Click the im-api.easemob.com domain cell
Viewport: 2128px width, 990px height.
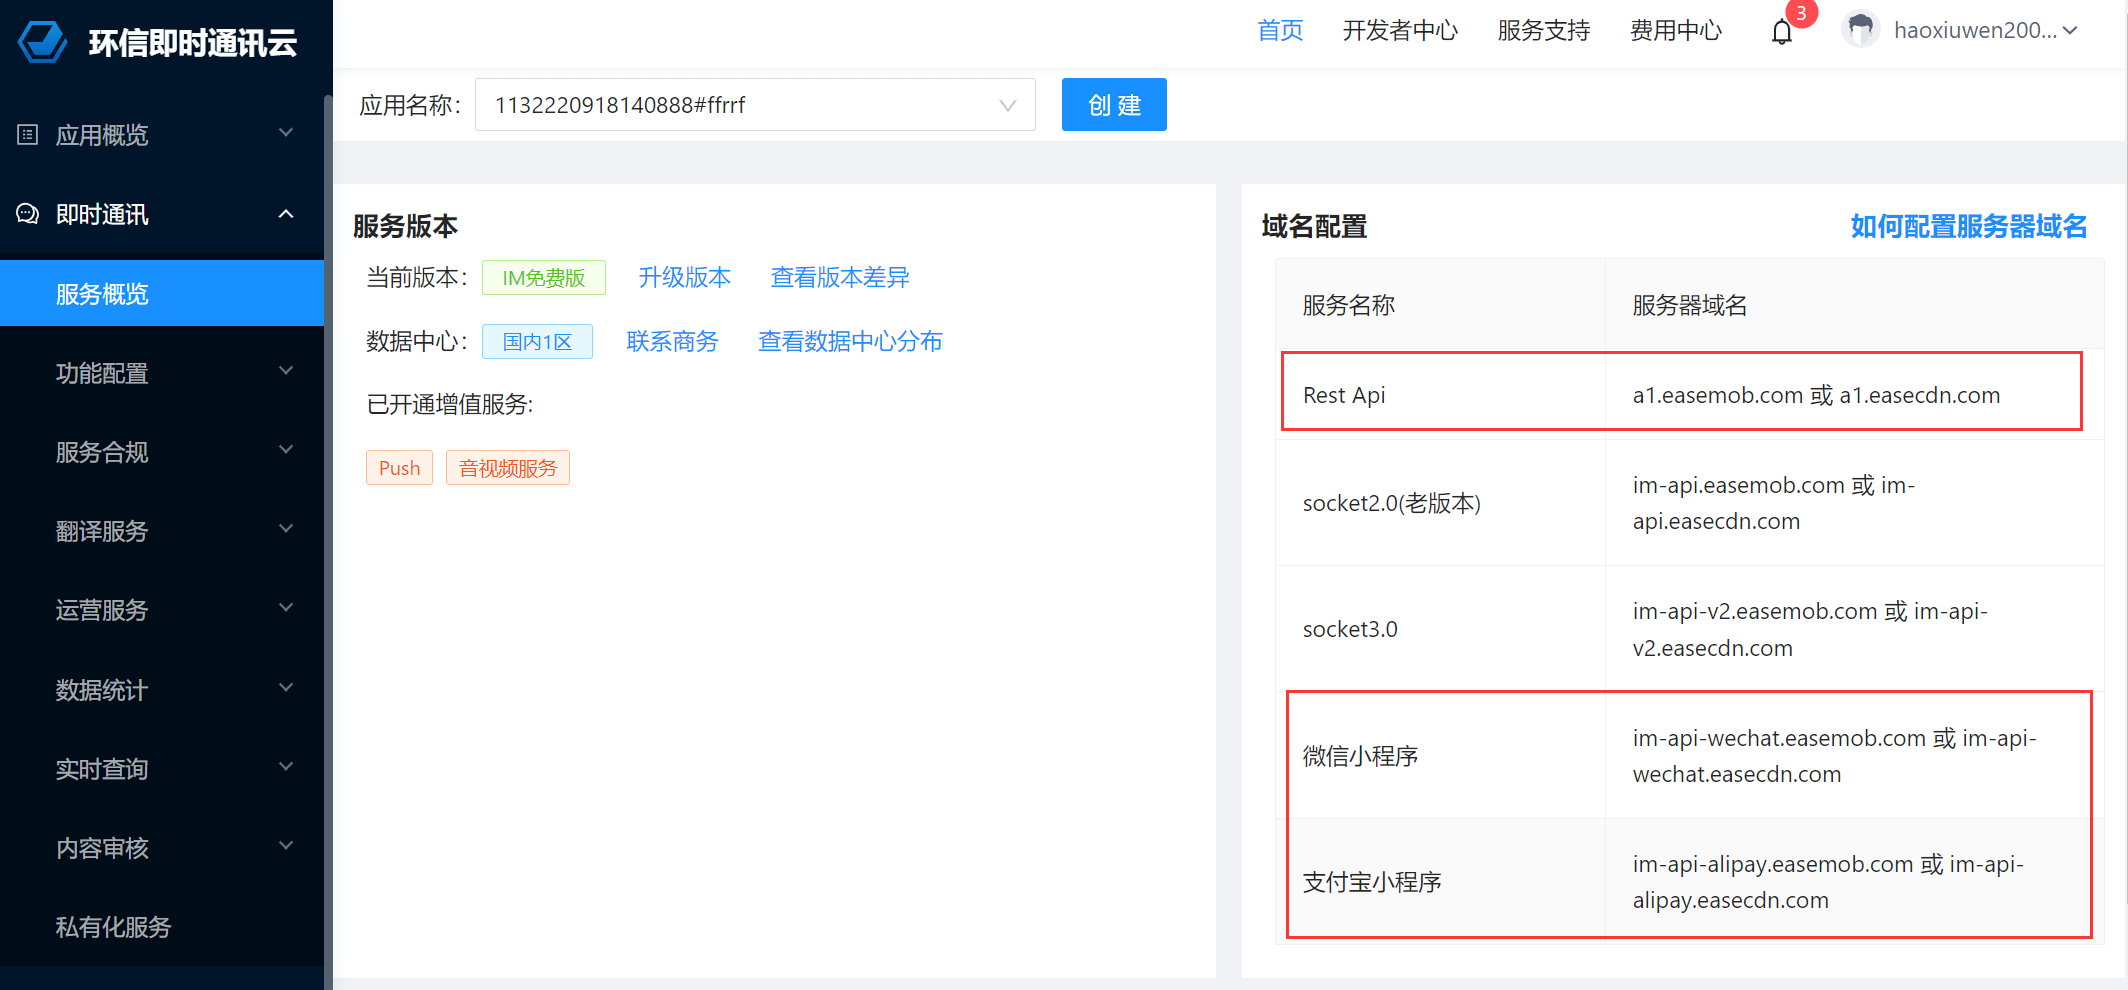pos(1854,503)
